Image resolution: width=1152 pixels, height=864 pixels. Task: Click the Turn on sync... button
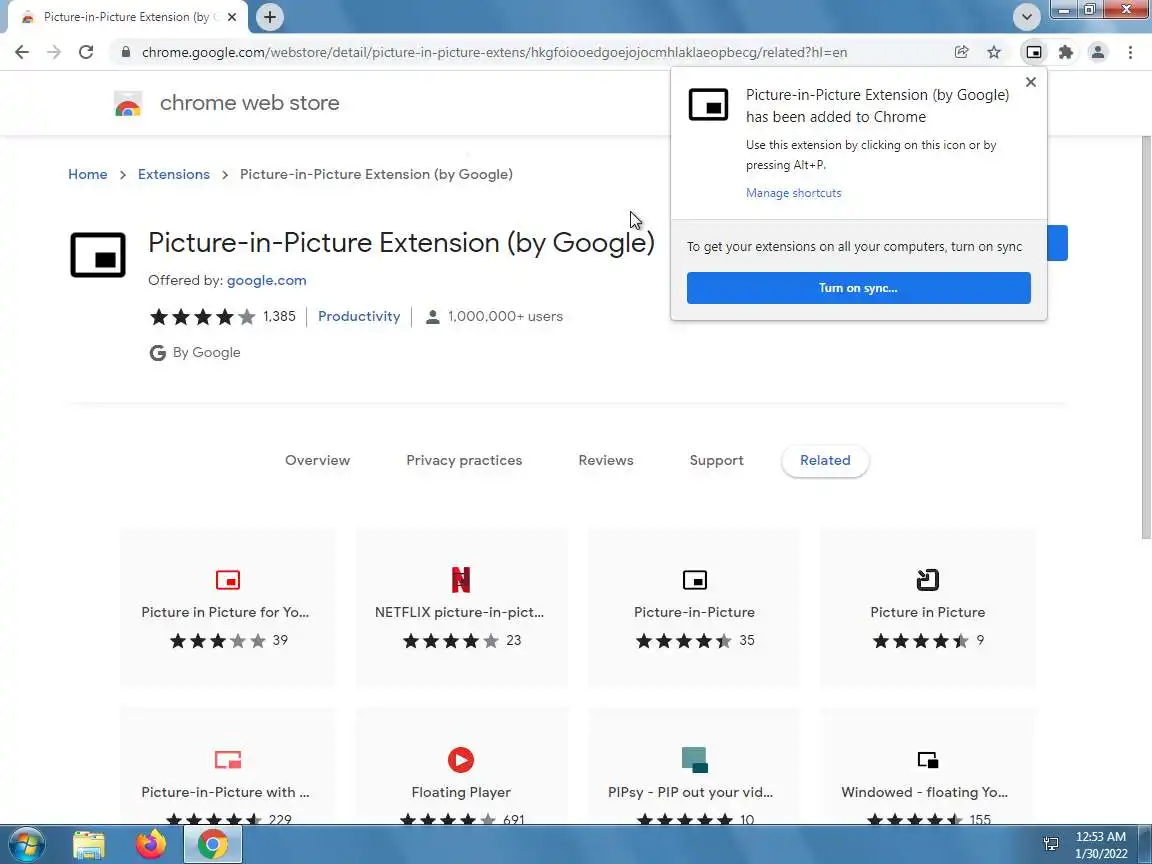pyautogui.click(x=858, y=288)
